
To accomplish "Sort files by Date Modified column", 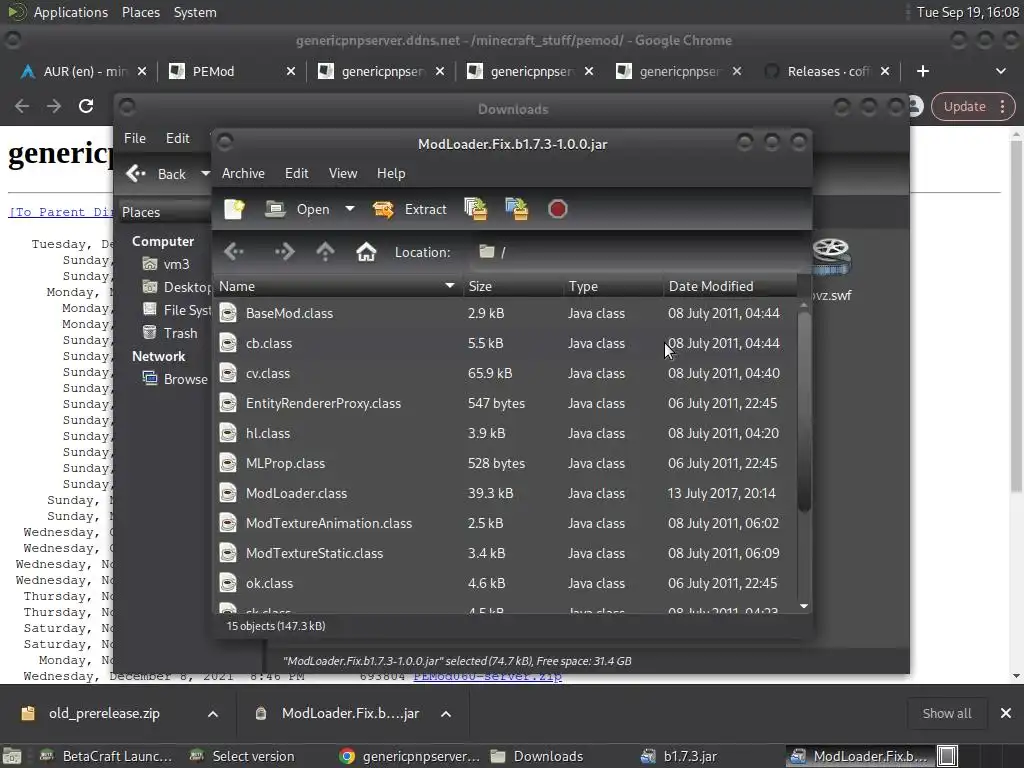I will point(730,286).
